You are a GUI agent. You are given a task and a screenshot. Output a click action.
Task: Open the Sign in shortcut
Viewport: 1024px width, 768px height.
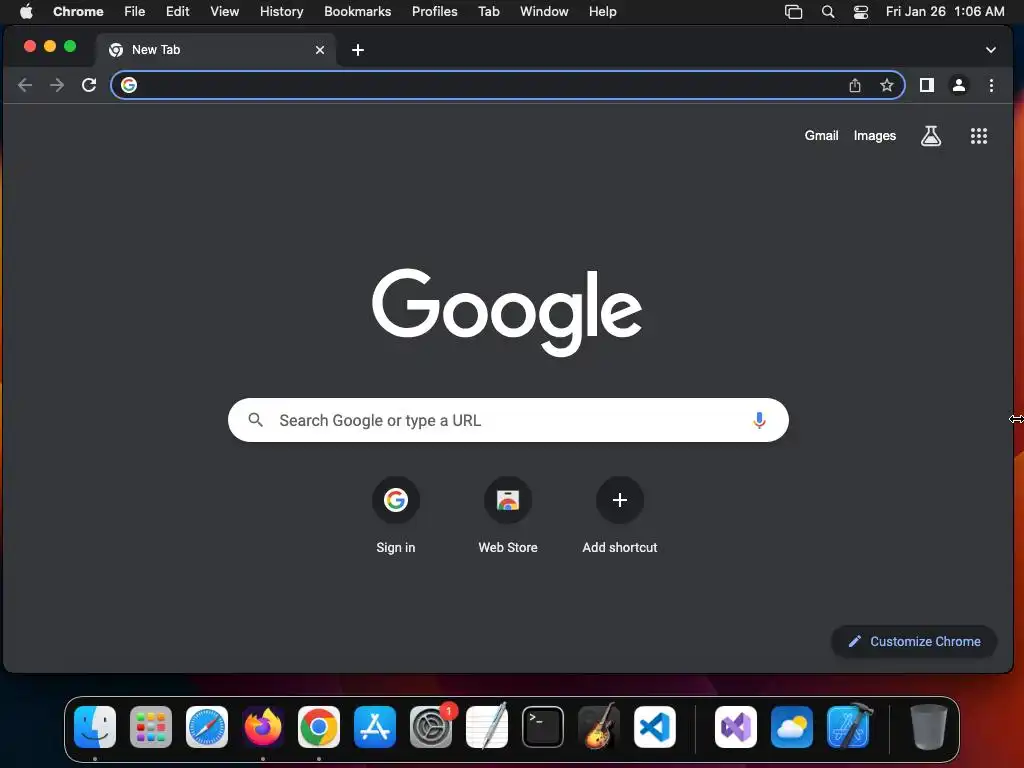(396, 516)
